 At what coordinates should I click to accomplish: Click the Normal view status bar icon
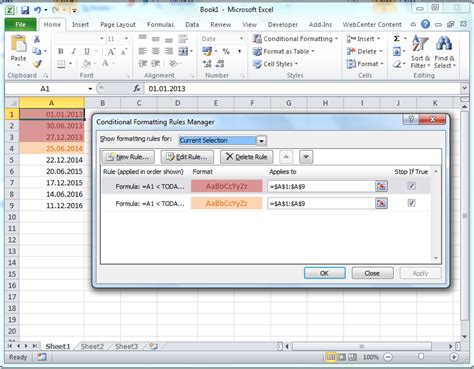click(331, 357)
